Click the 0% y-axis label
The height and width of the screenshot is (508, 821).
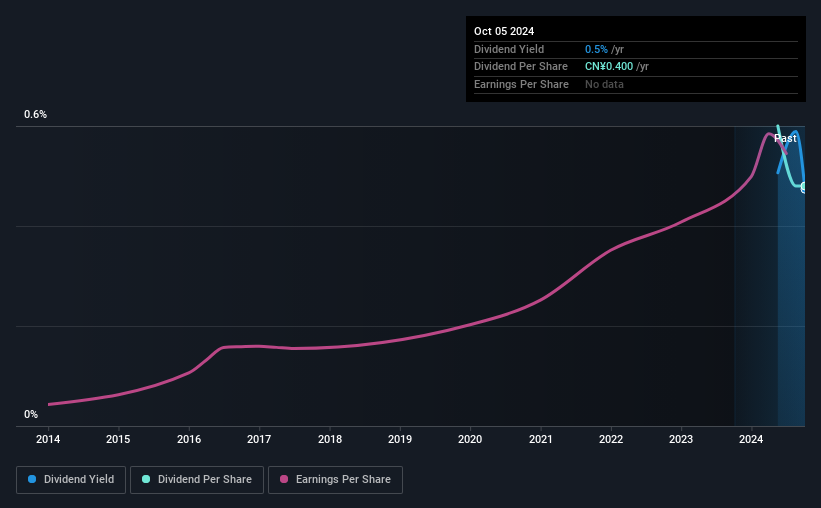click(x=31, y=414)
